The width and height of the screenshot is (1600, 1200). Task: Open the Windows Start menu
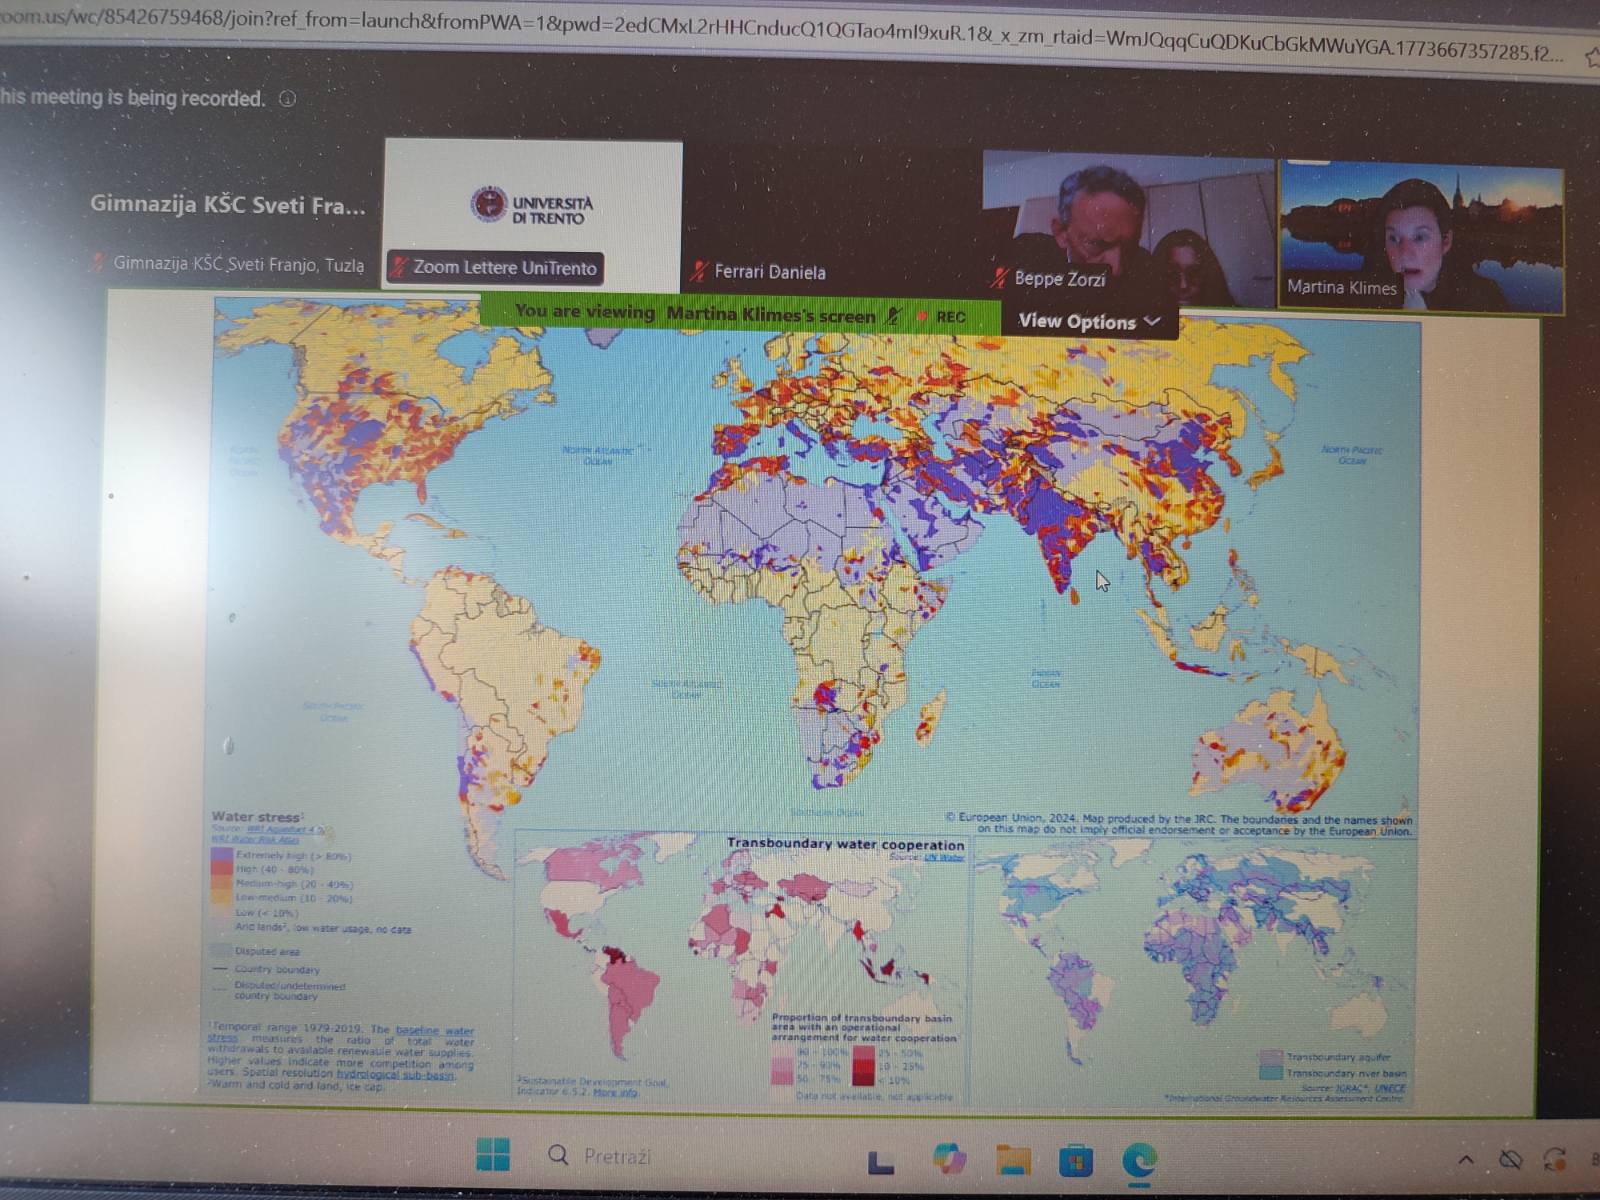[x=492, y=1155]
